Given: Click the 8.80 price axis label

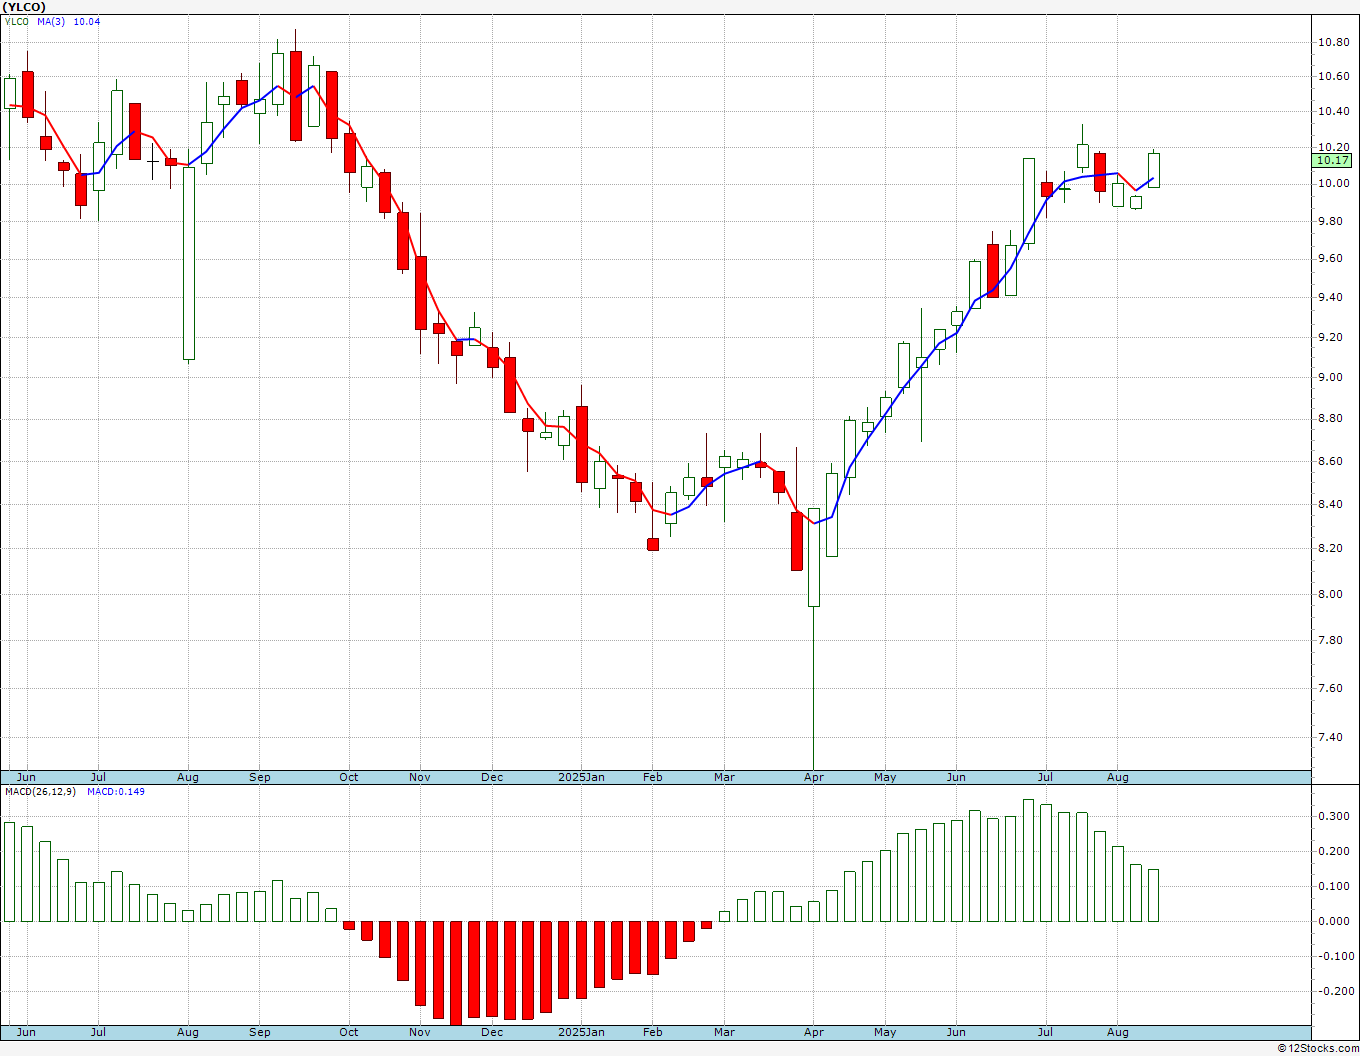Looking at the screenshot, I should (x=1333, y=418).
